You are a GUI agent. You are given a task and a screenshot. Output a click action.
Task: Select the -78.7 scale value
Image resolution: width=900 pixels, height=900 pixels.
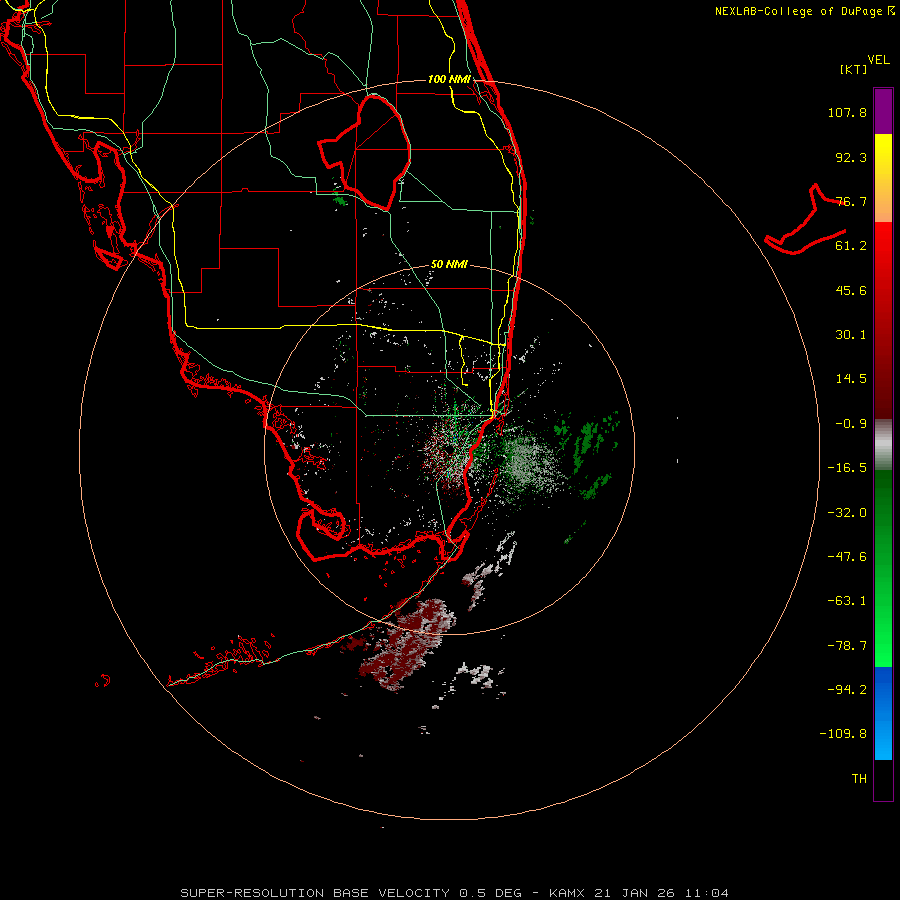pyautogui.click(x=847, y=646)
